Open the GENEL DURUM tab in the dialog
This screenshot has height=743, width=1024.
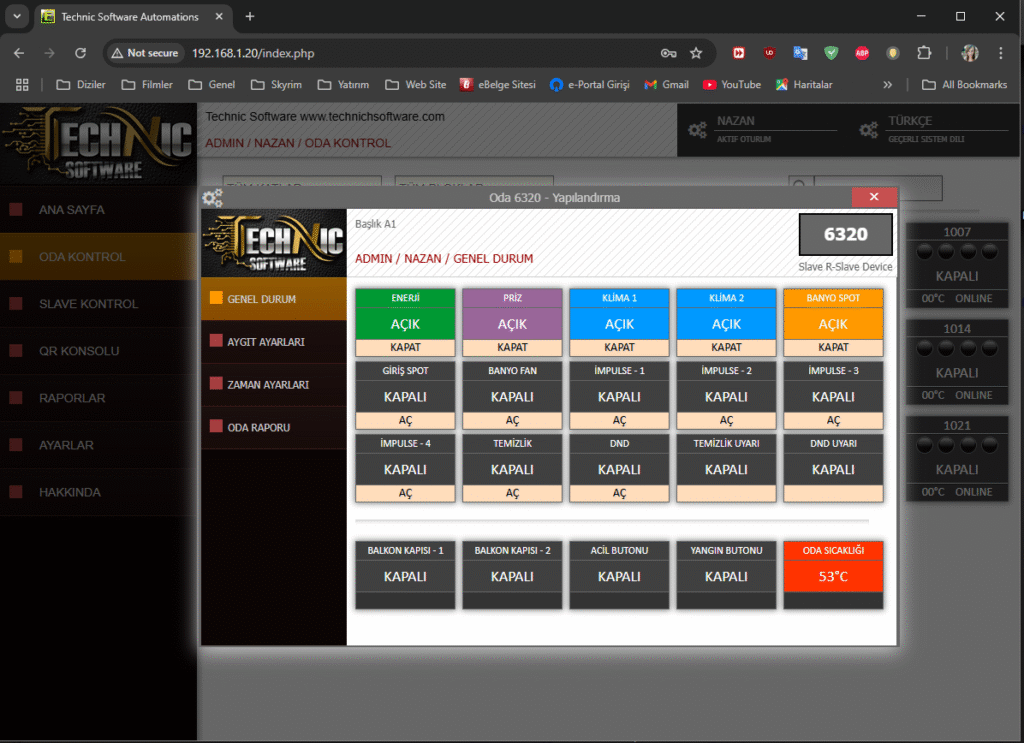(x=274, y=298)
